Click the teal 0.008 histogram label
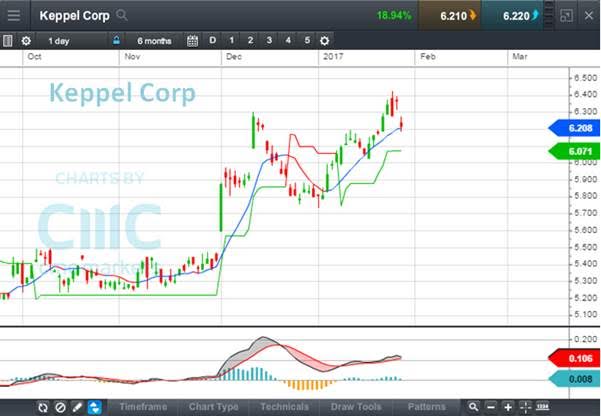Viewport: 601px width, 416px height. coord(574,379)
